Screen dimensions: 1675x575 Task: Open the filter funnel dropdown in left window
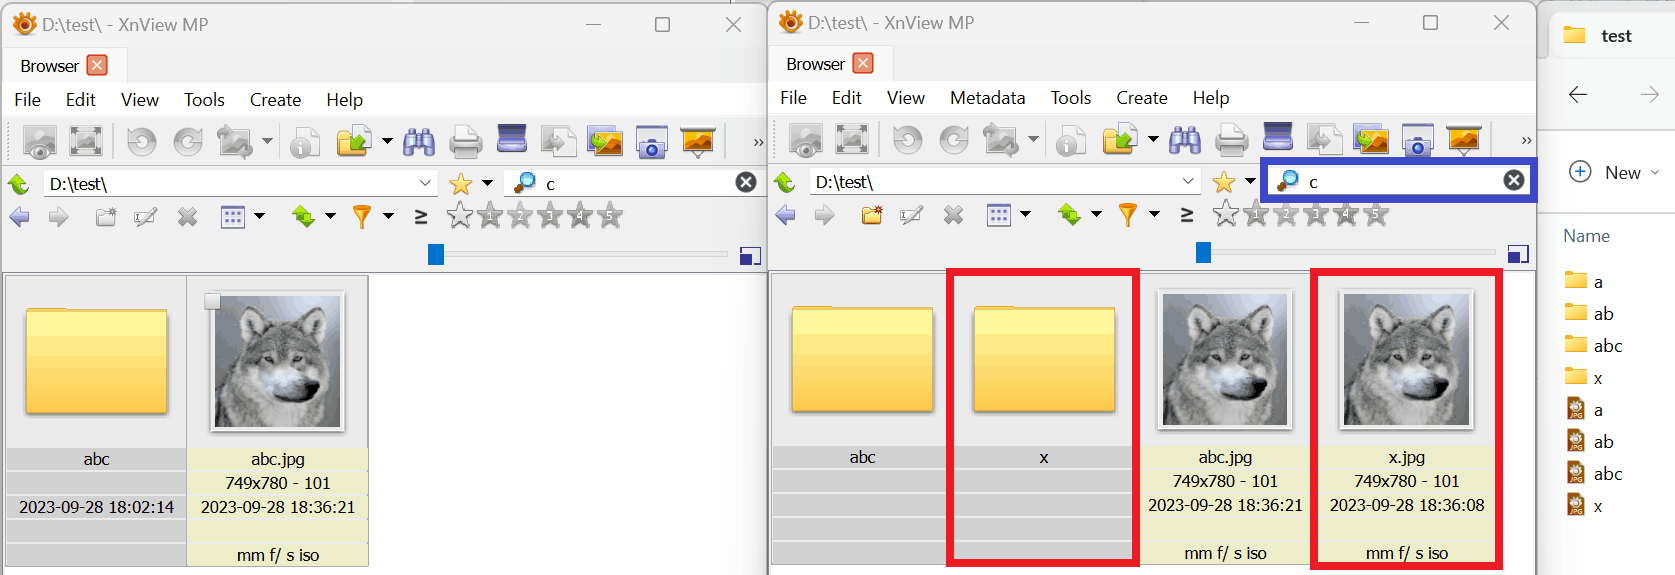(388, 216)
